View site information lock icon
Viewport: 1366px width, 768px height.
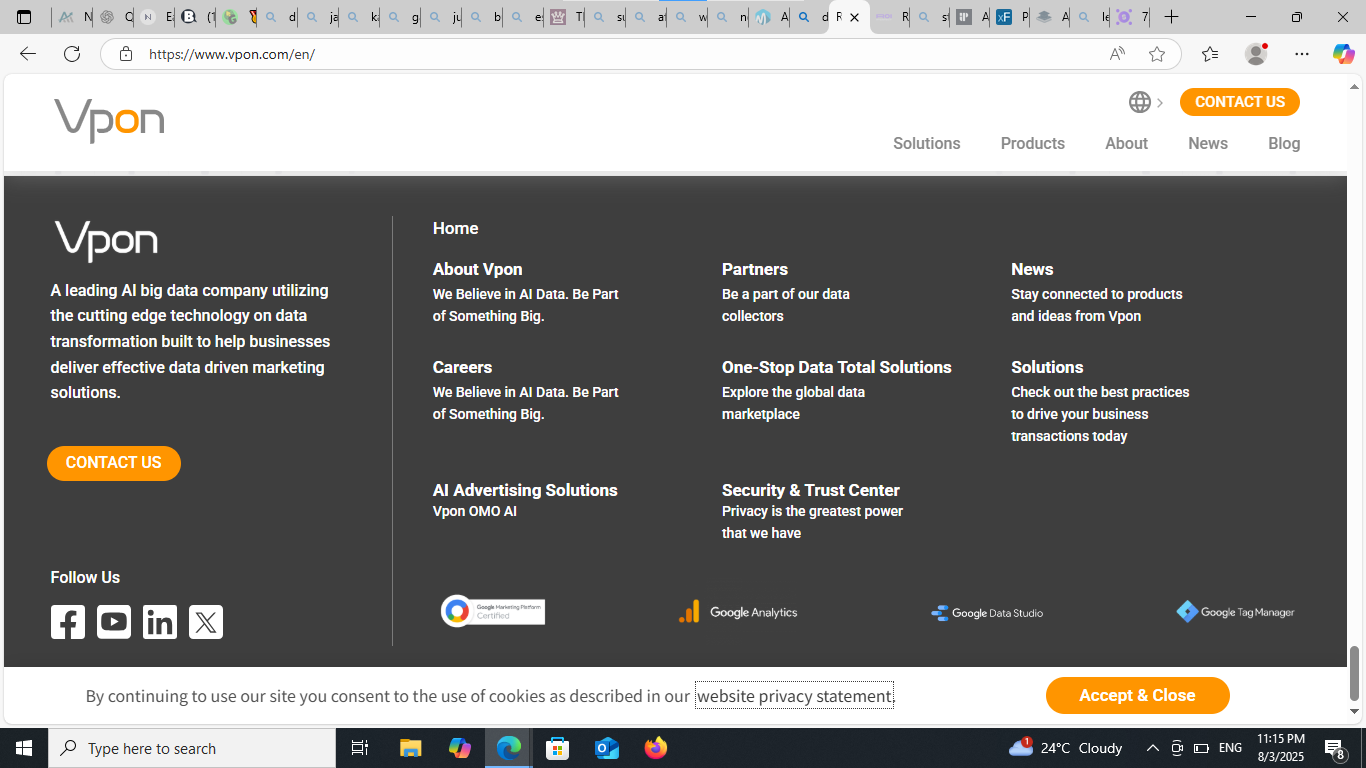[125, 54]
